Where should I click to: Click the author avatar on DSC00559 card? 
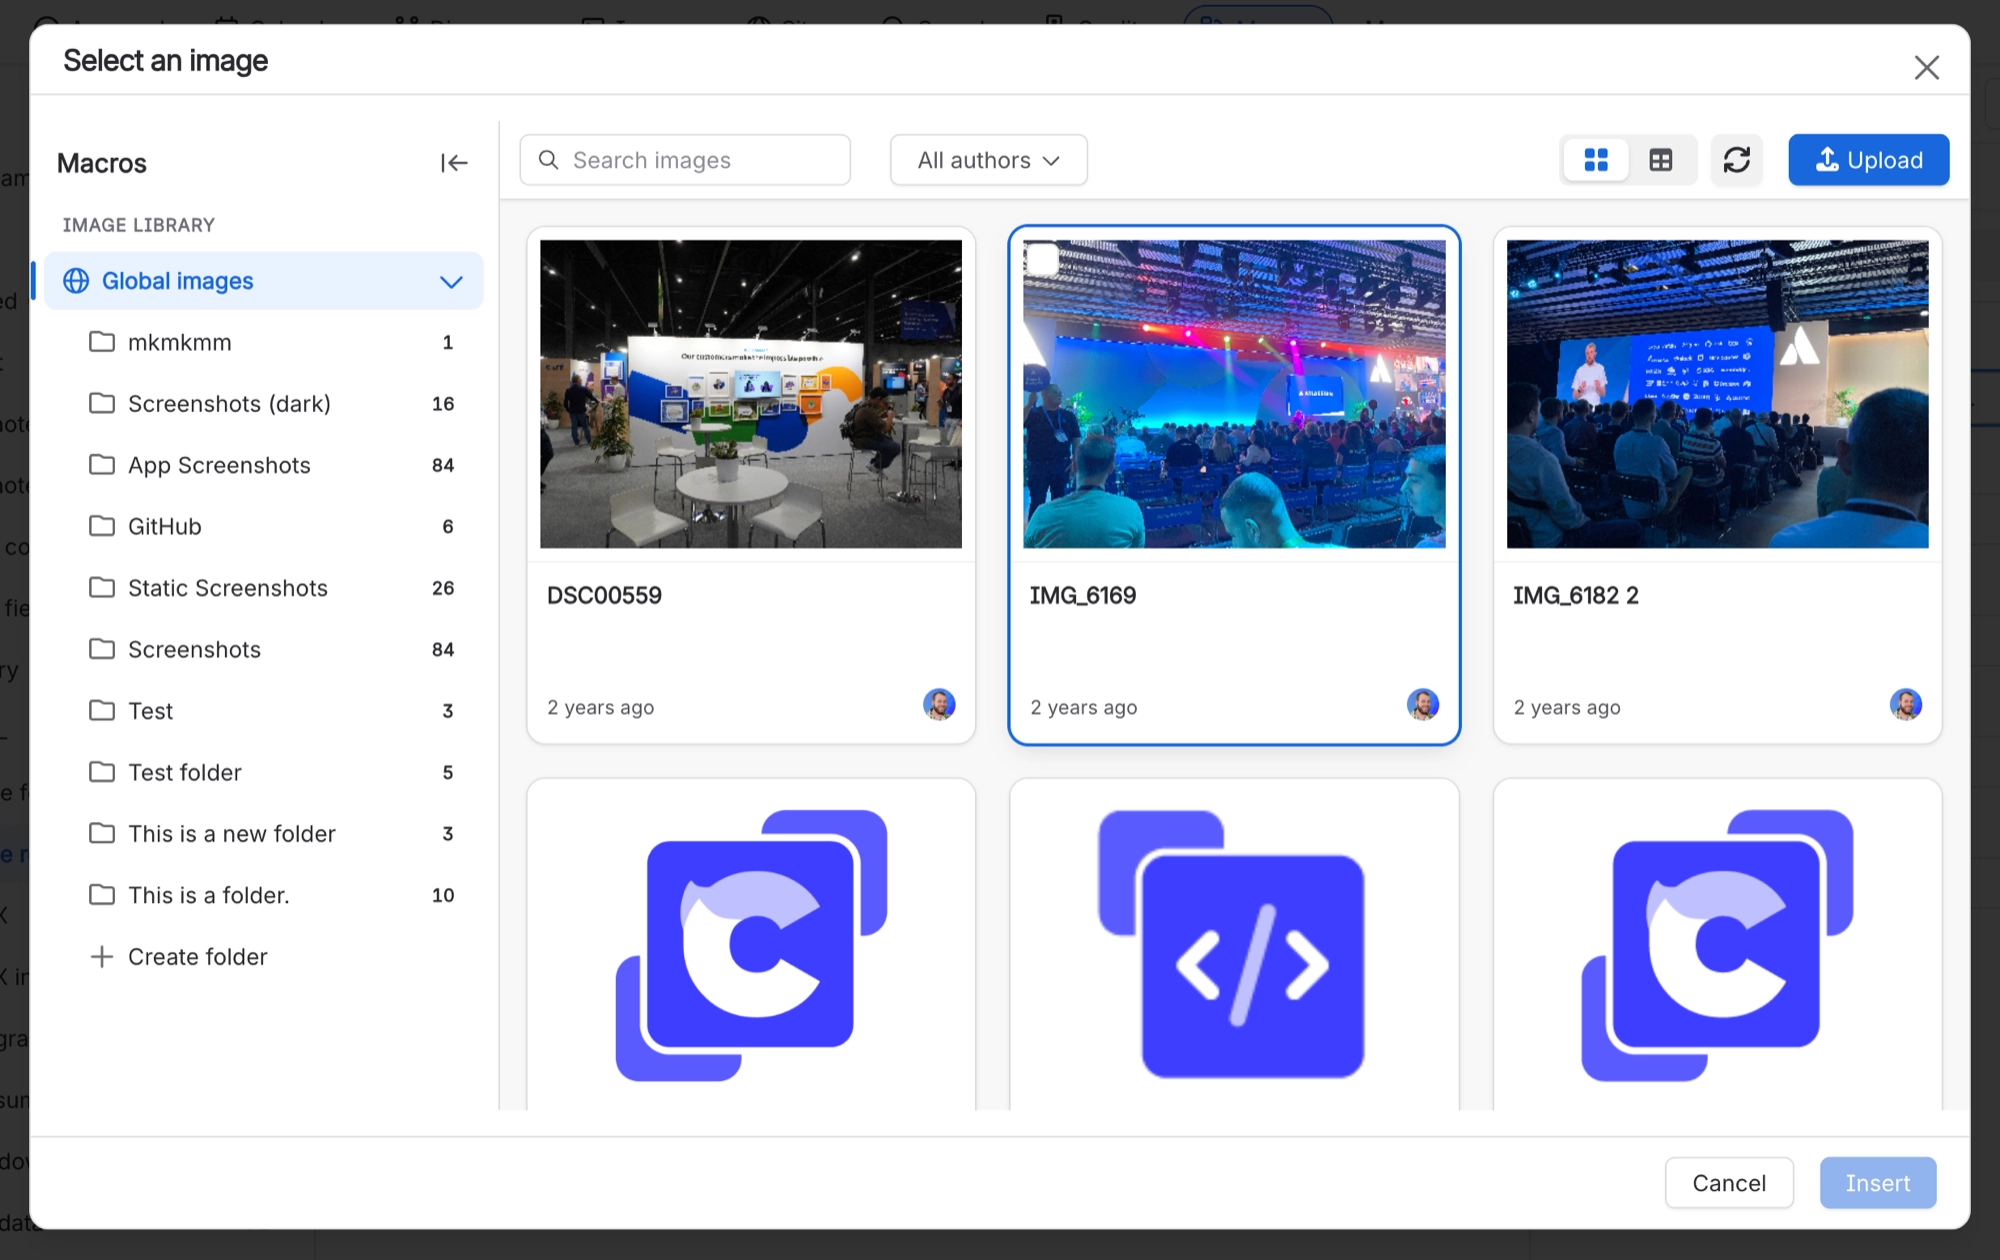939,705
